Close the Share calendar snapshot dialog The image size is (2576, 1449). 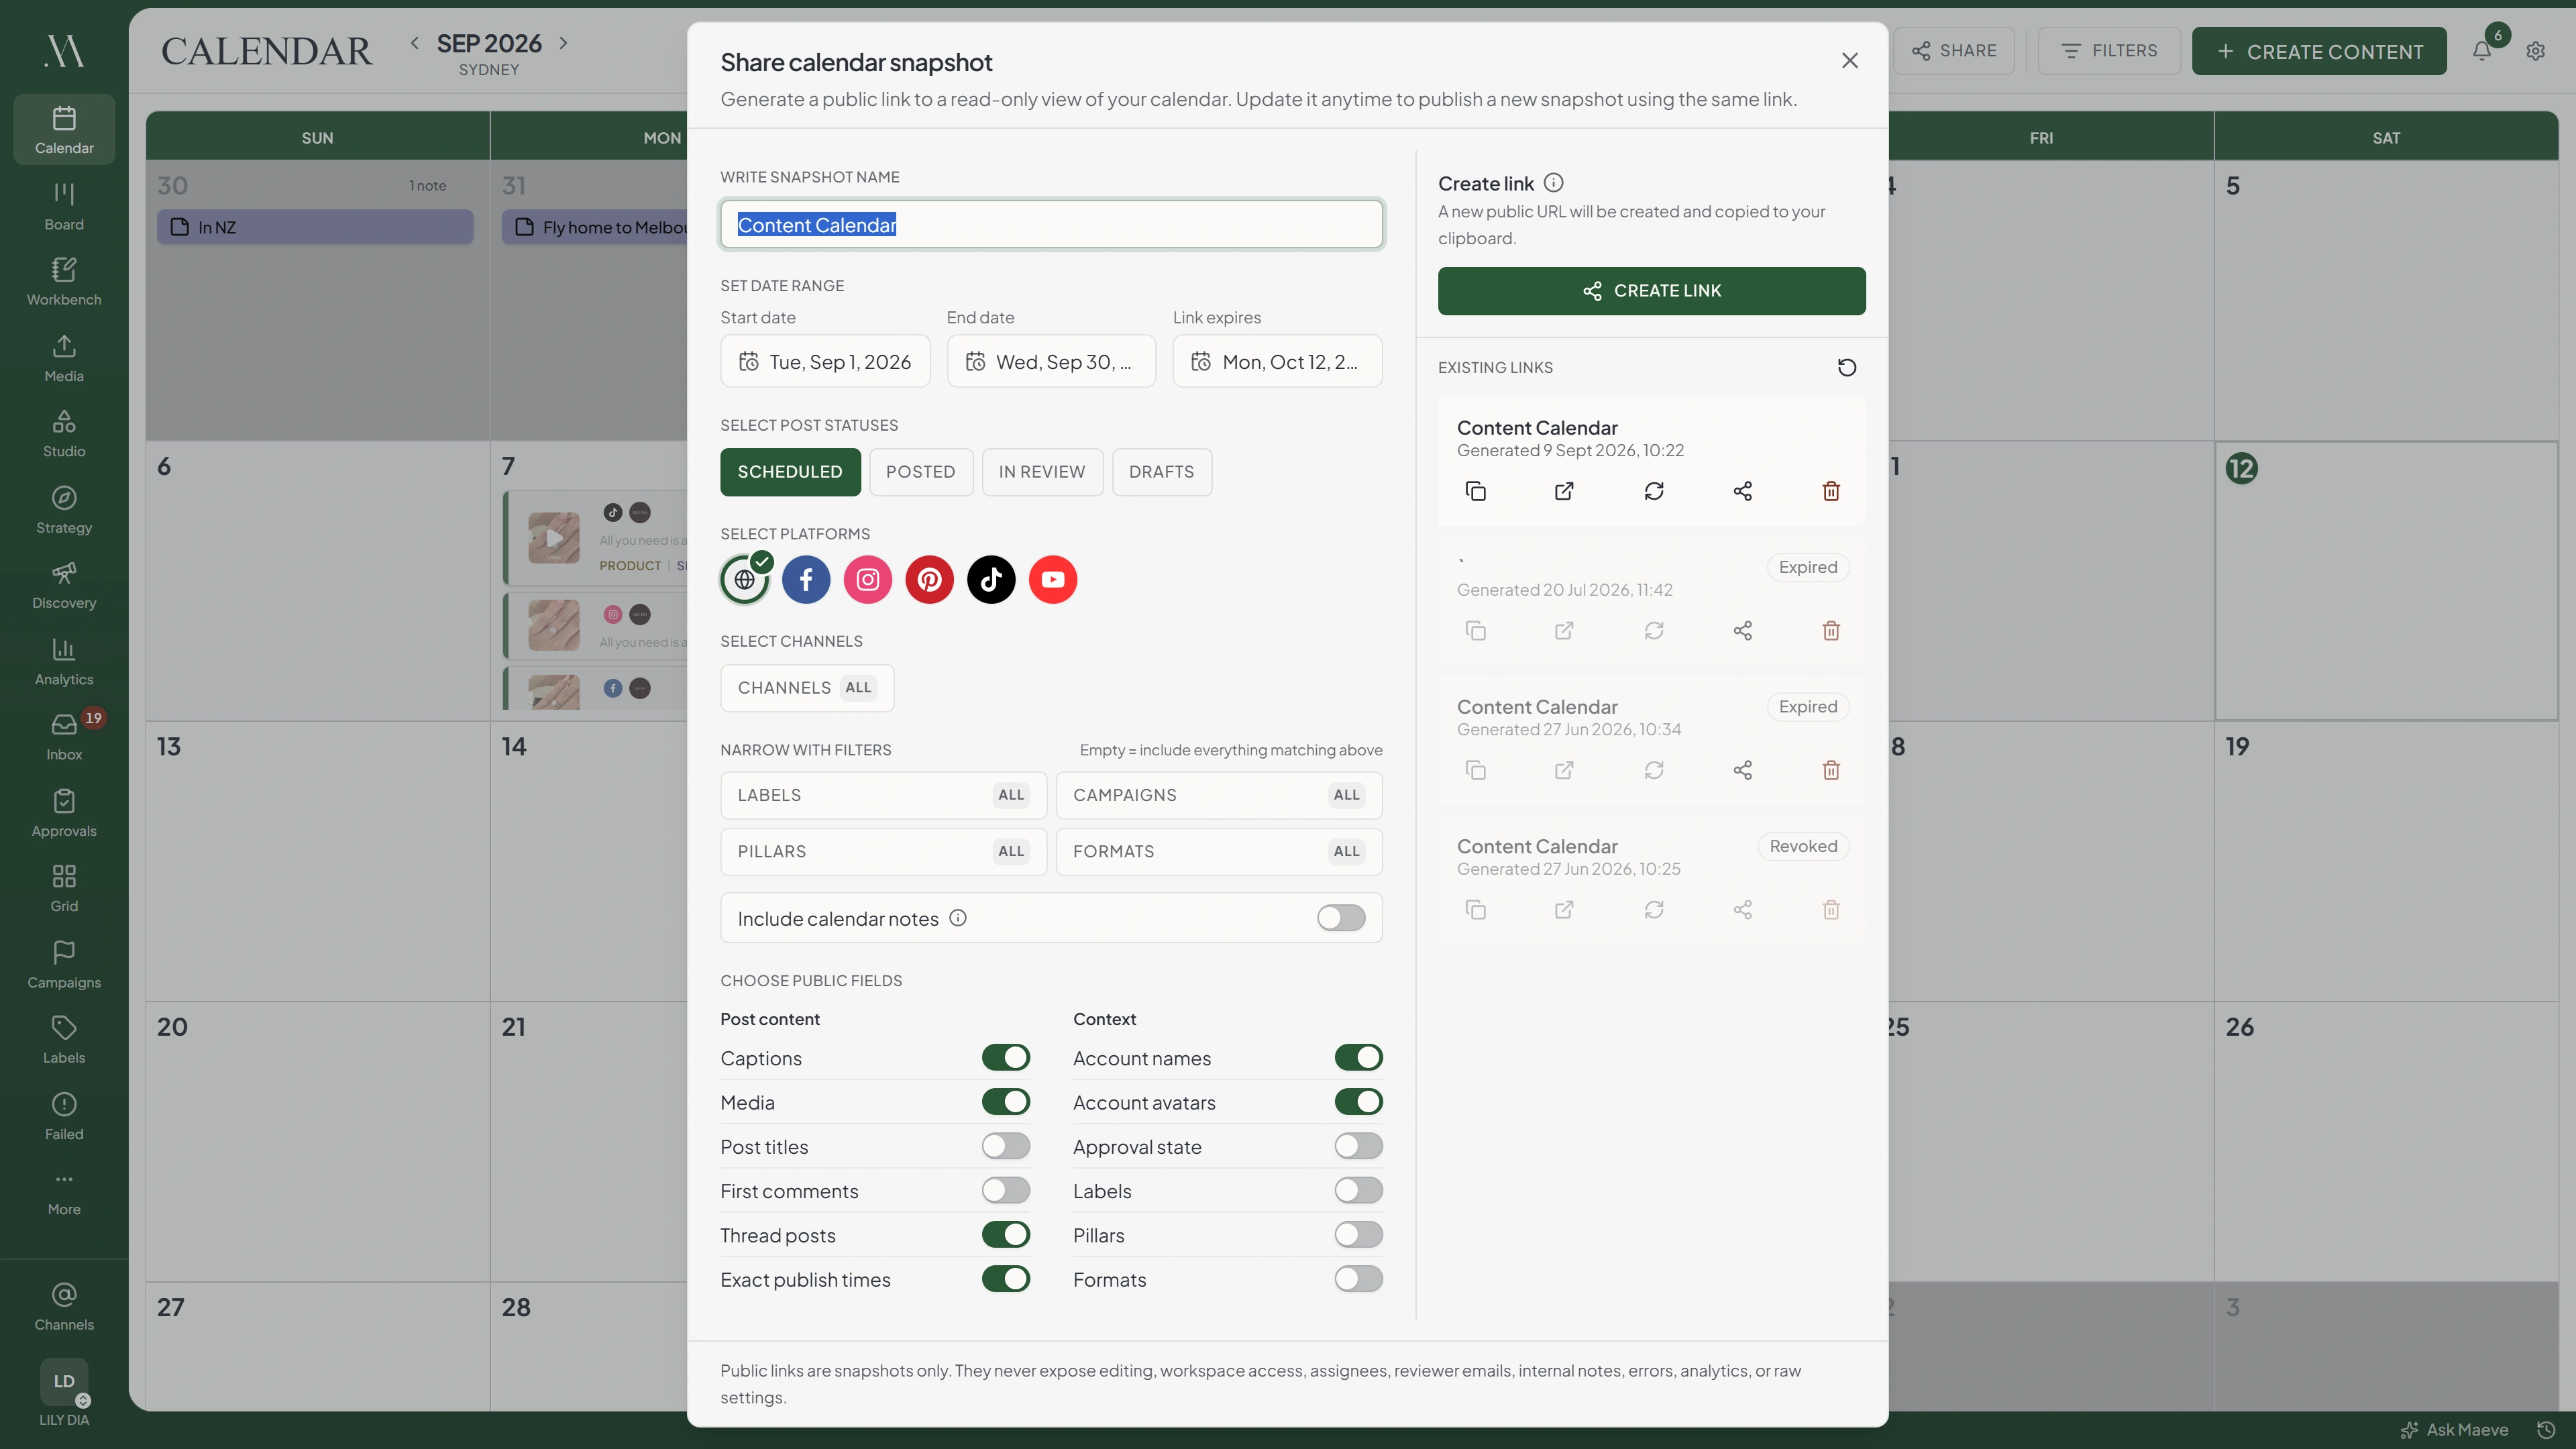click(x=1850, y=61)
